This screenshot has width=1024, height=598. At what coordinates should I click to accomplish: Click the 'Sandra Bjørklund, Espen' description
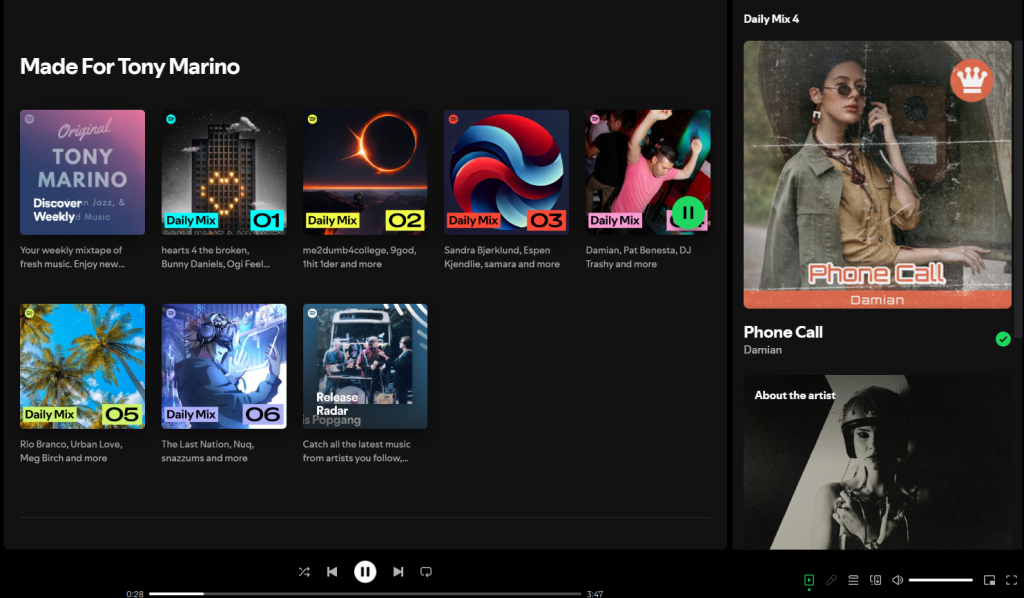(502, 257)
